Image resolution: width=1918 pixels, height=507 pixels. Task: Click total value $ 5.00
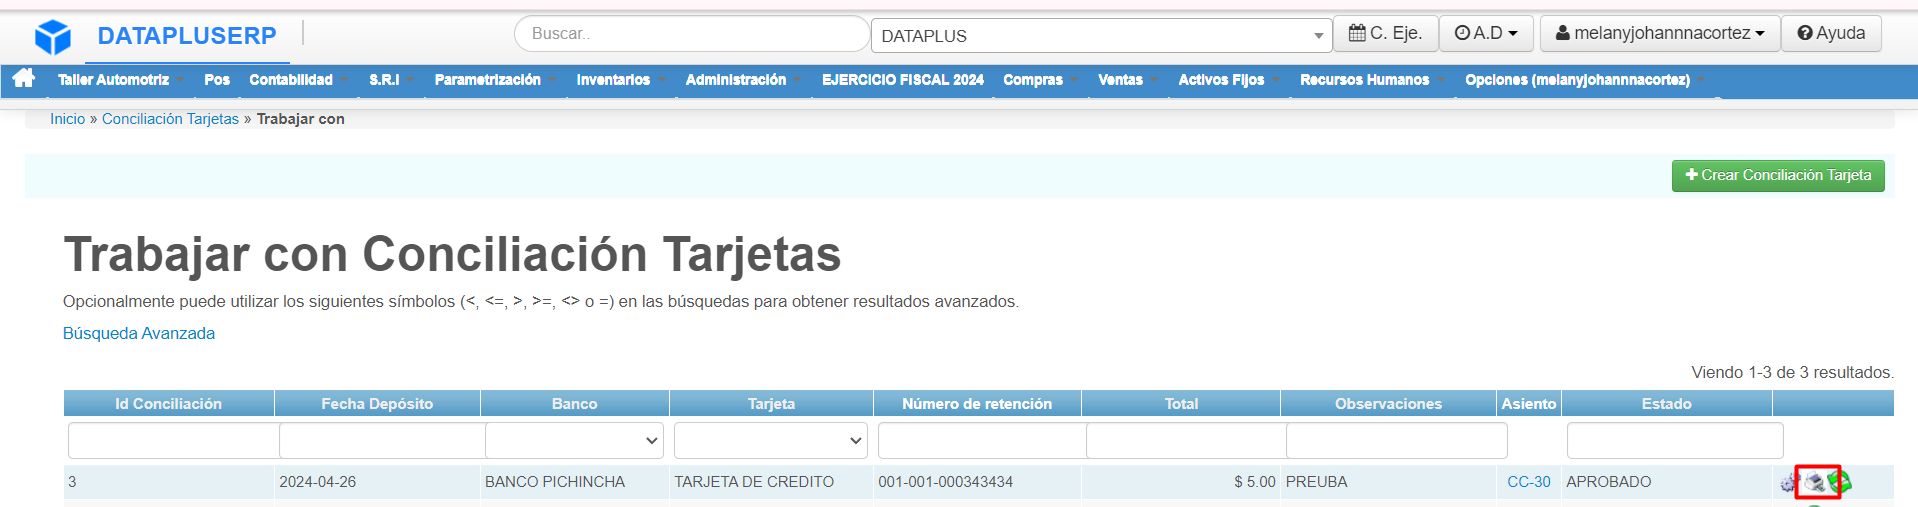click(x=1255, y=482)
